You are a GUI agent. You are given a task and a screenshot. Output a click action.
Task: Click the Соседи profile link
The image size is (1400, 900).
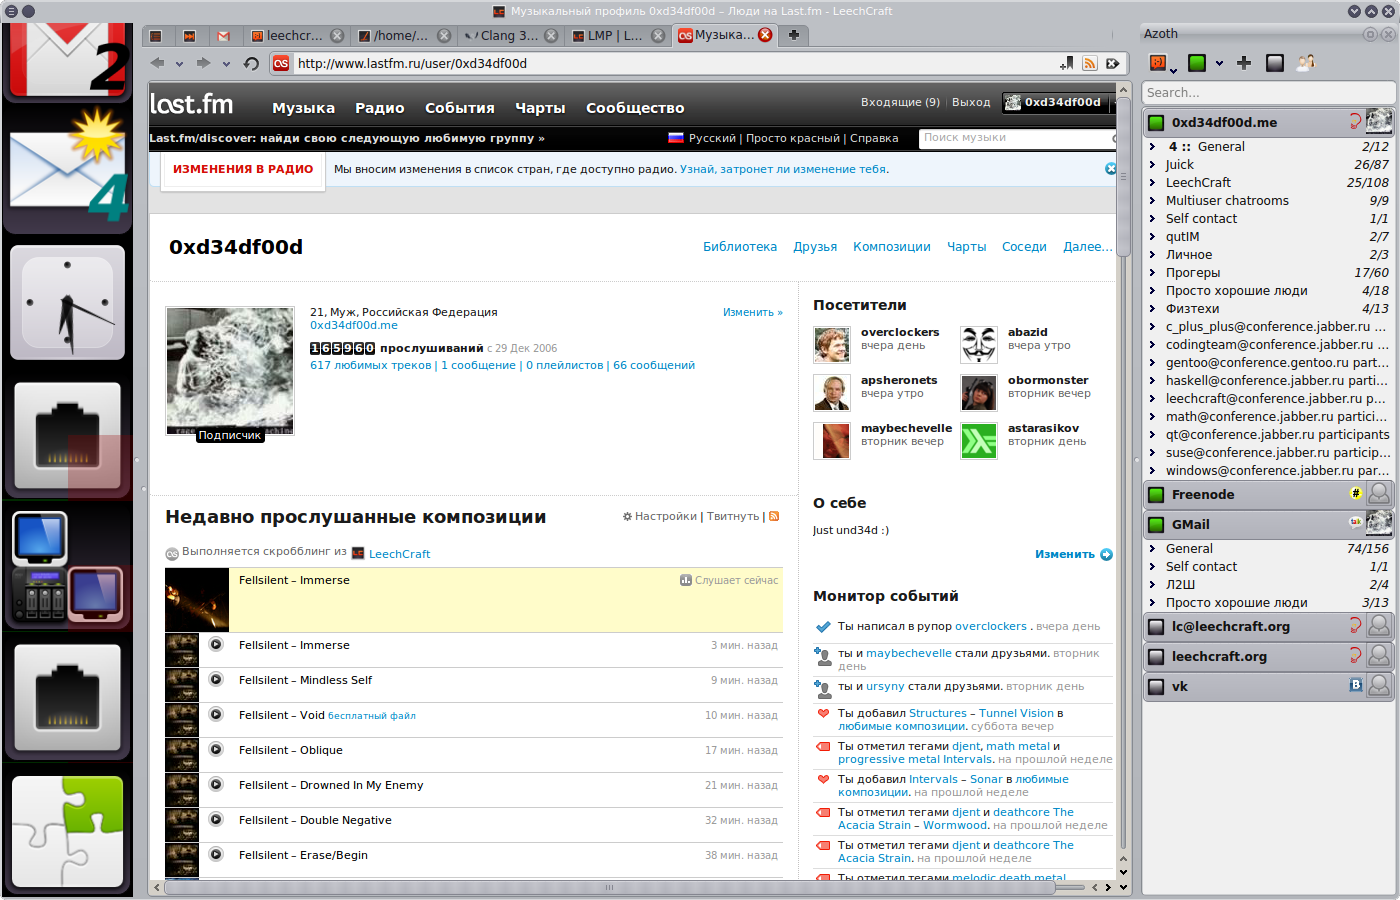(1024, 247)
